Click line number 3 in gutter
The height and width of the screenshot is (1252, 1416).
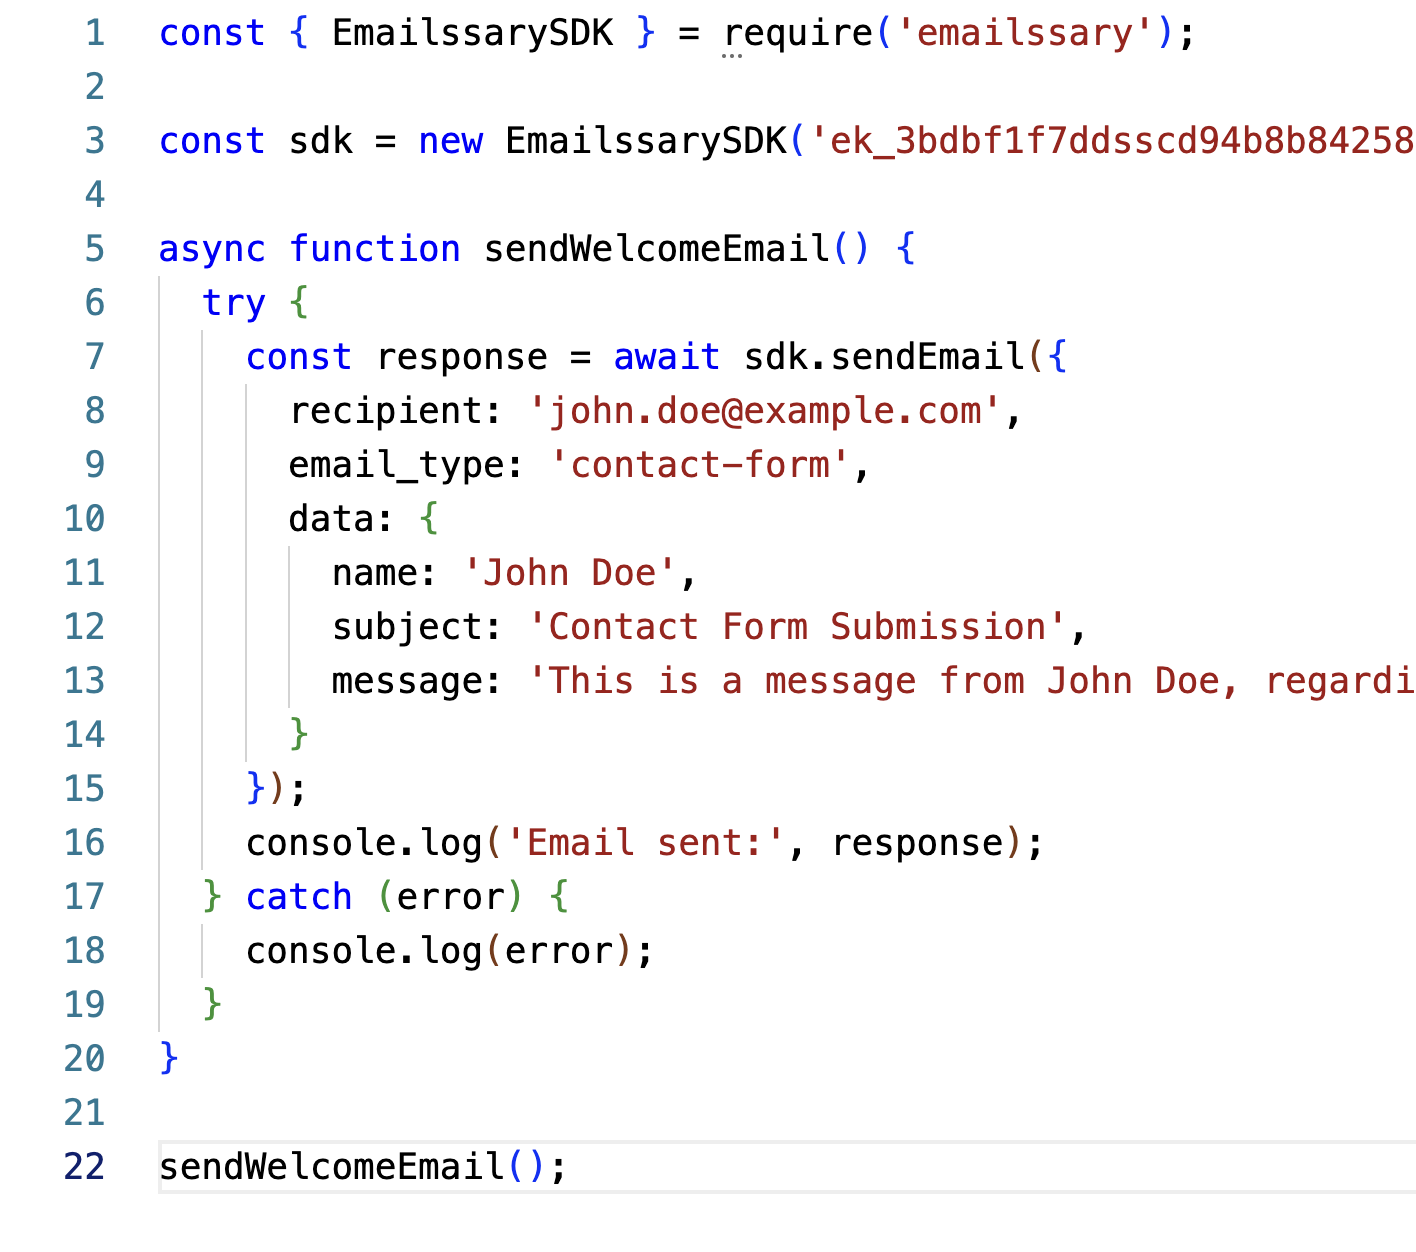click(95, 141)
